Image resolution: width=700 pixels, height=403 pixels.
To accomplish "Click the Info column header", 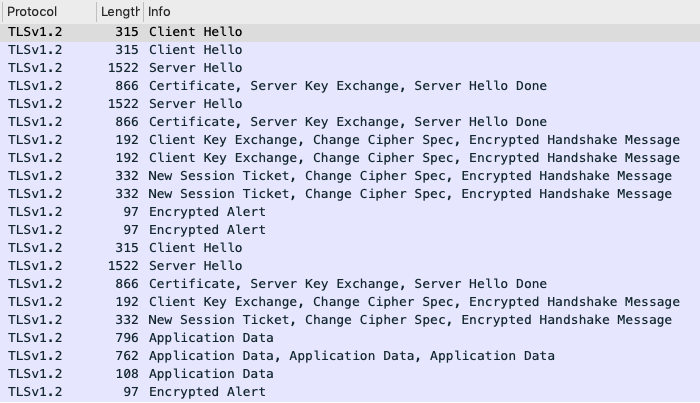I will click(421, 12).
